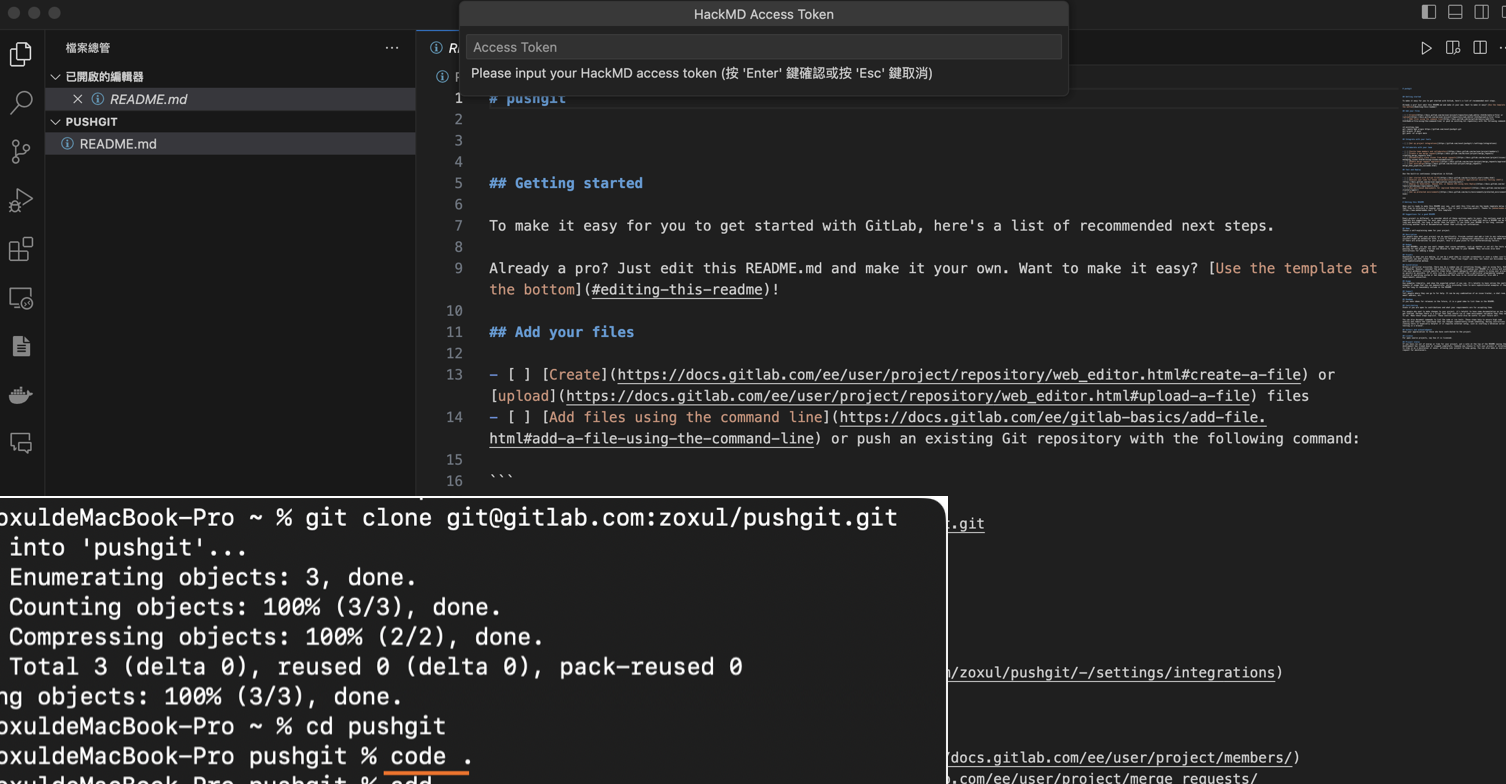Open Markdown preview to the side
This screenshot has height=784, width=1506.
pos(1453,48)
